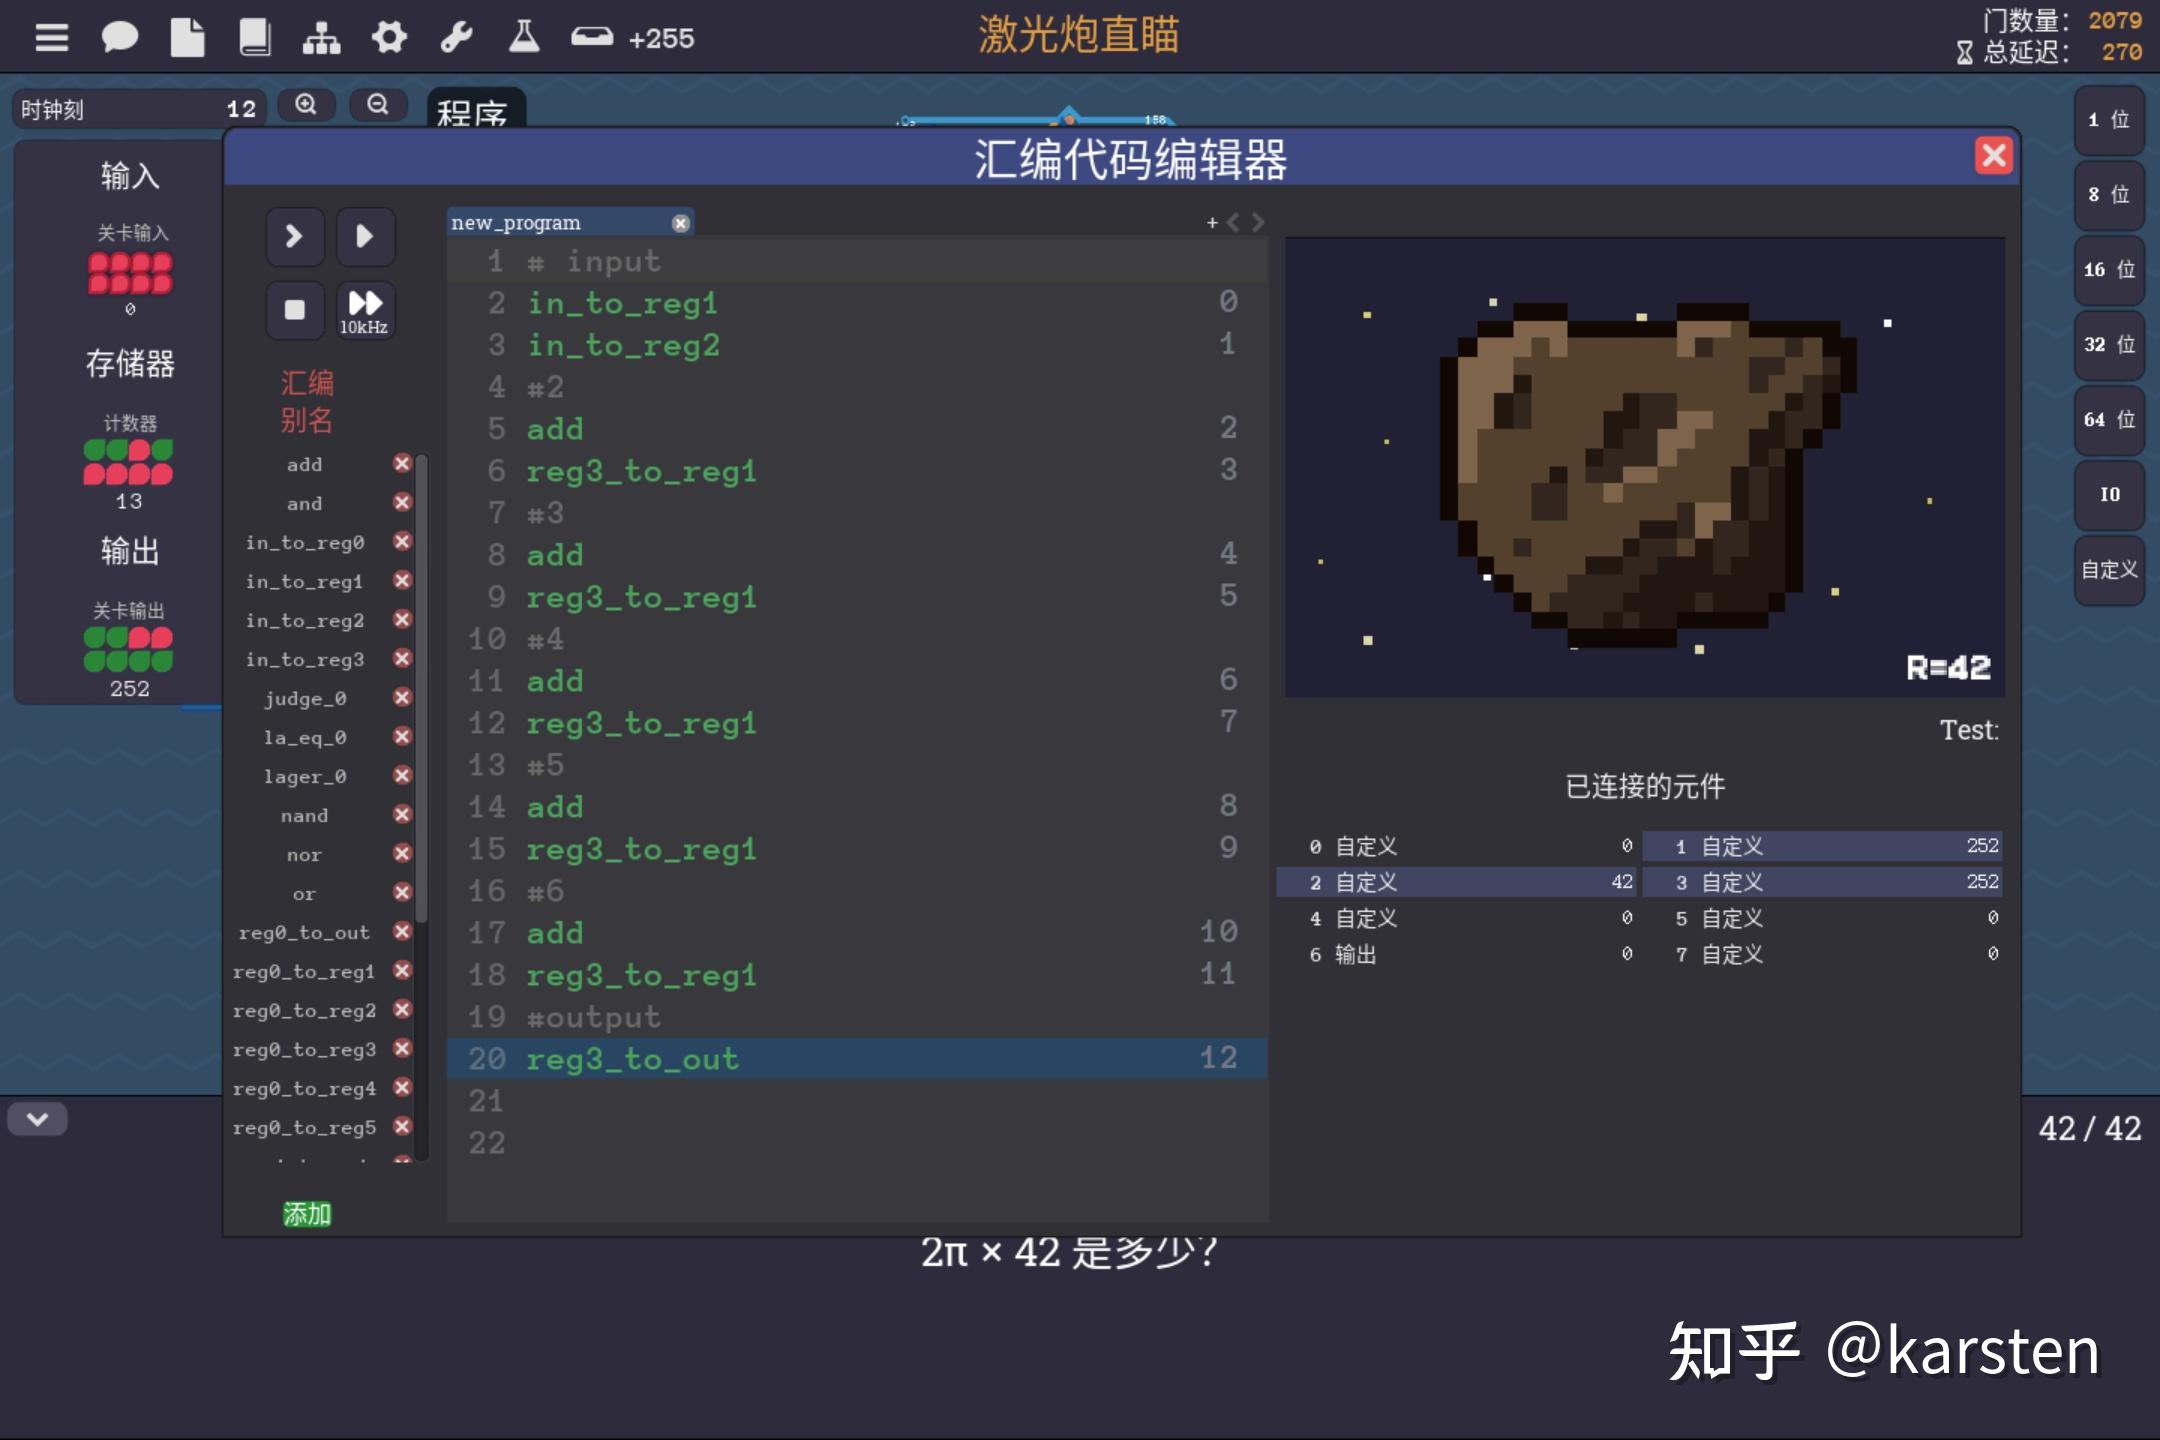Image resolution: width=2160 pixels, height=1440 pixels.
Task: Click the zoom-in magnifier icon
Action: point(307,103)
